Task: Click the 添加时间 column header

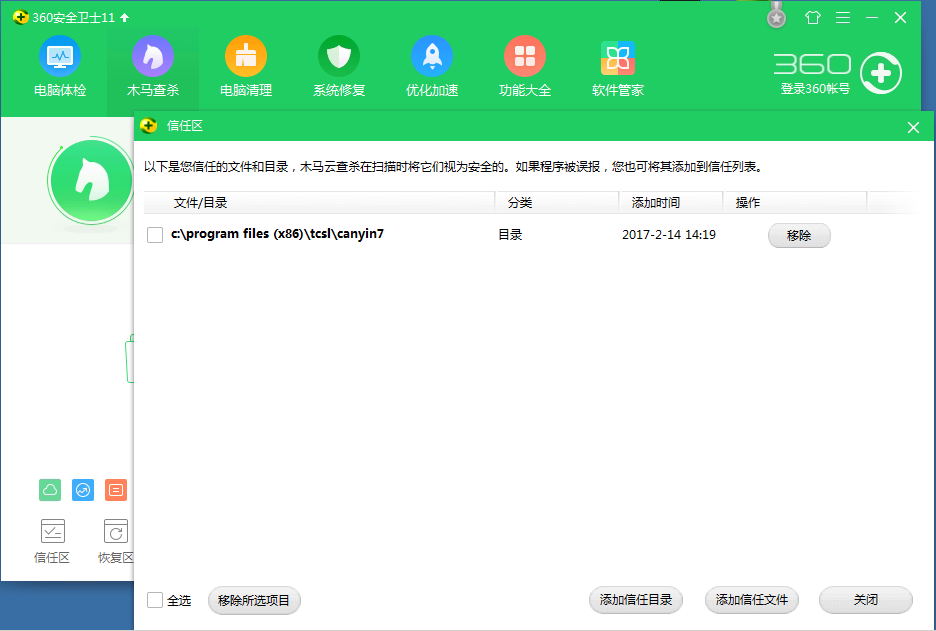Action: pyautogui.click(x=671, y=202)
